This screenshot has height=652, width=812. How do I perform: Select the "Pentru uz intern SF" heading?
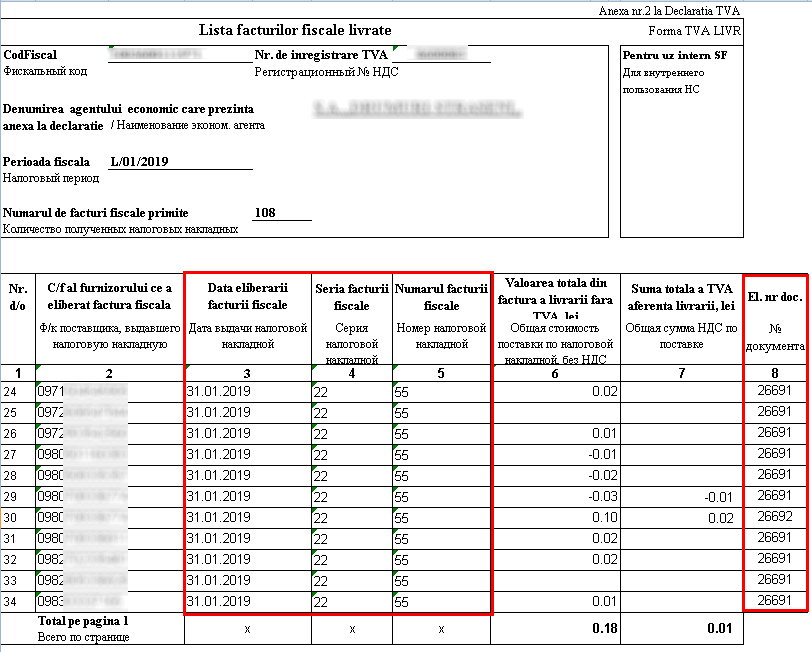[x=675, y=55]
